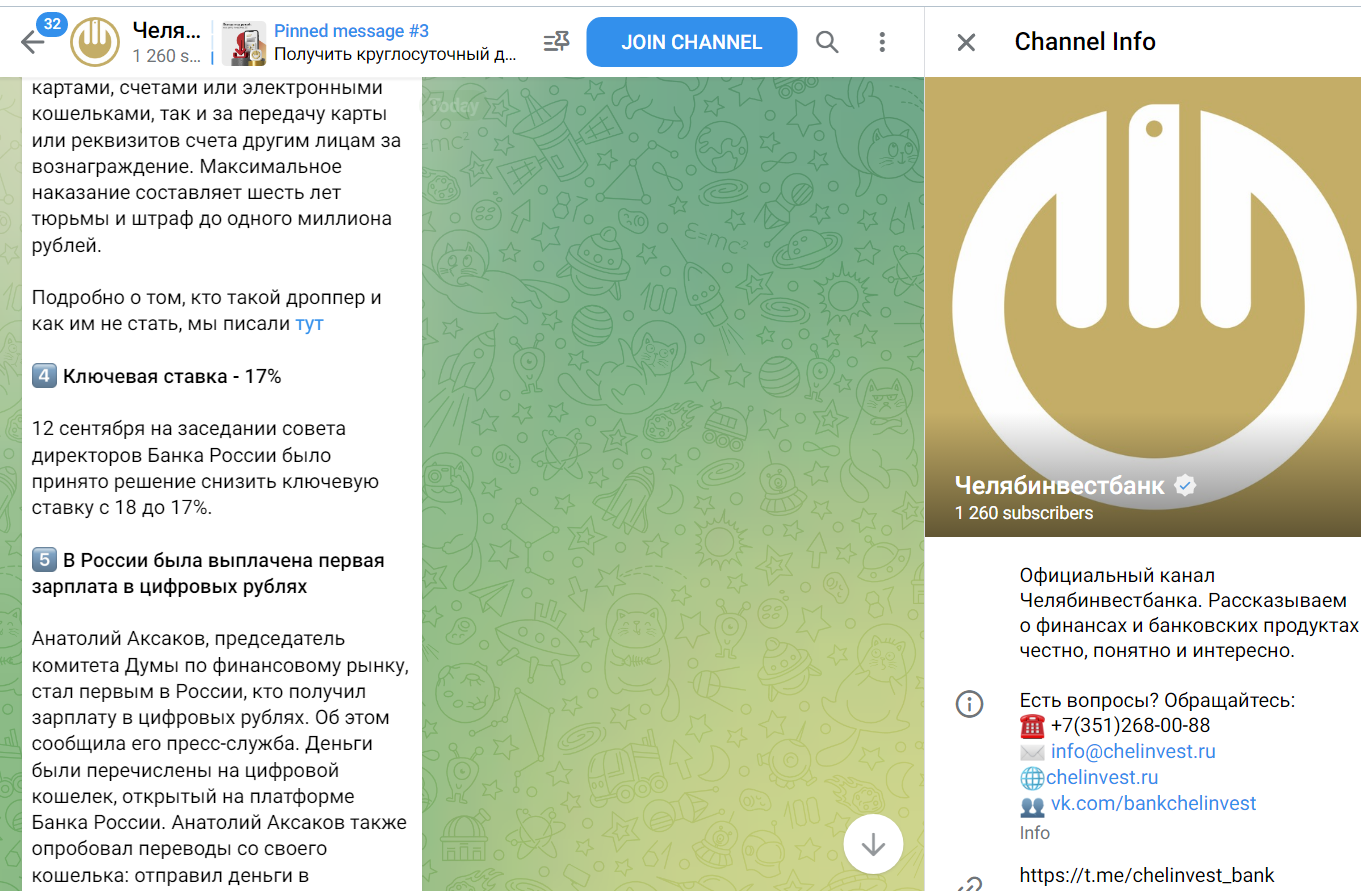Viewport: 1361px width, 891px height.
Task: Open the Pinned message #3 preview
Action: point(395,42)
